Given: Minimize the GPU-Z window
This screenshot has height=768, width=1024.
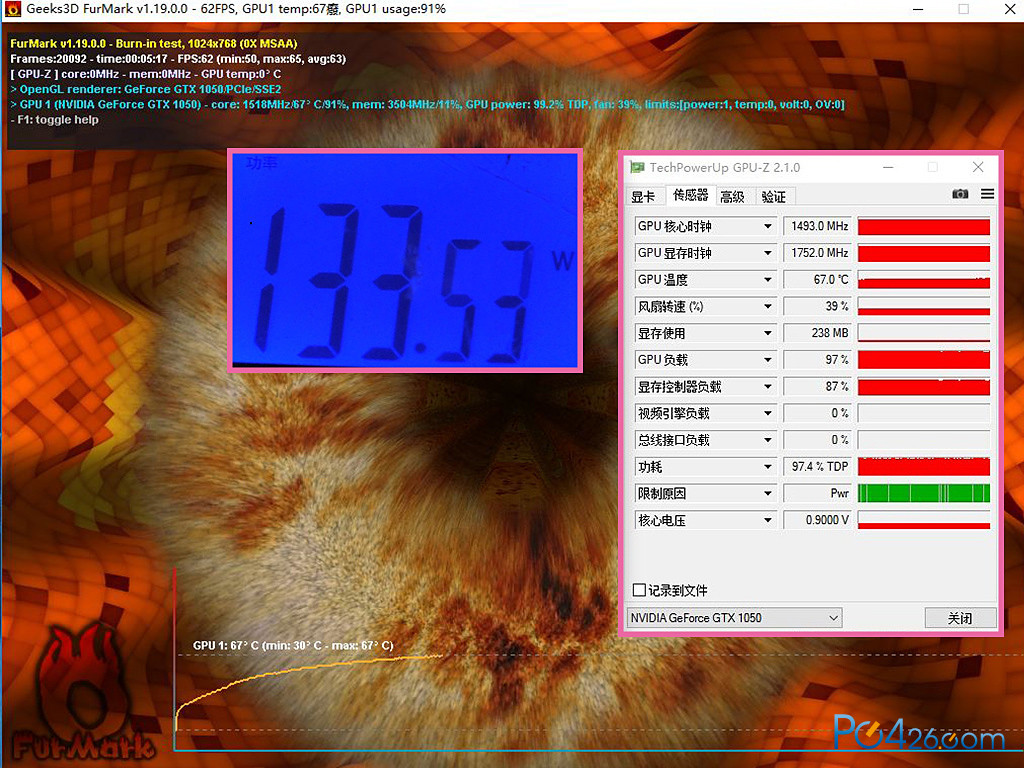Looking at the screenshot, I should pyautogui.click(x=888, y=167).
